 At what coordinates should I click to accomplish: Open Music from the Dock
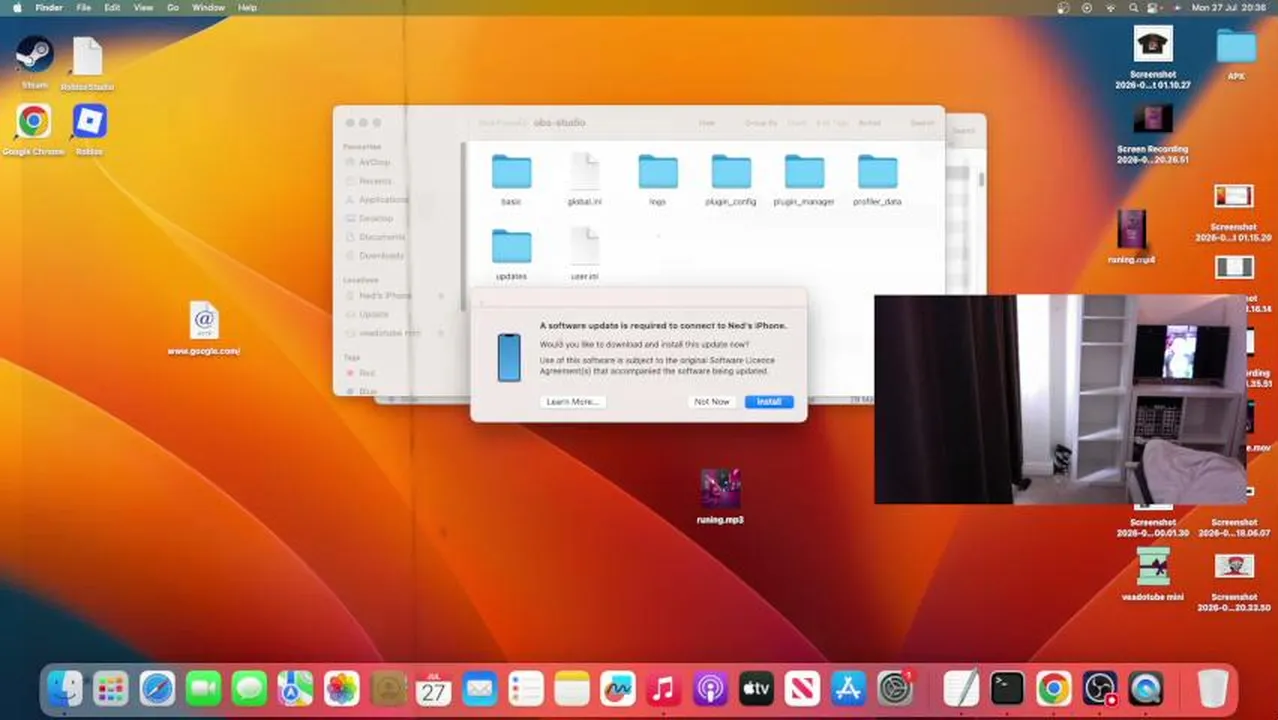(664, 688)
